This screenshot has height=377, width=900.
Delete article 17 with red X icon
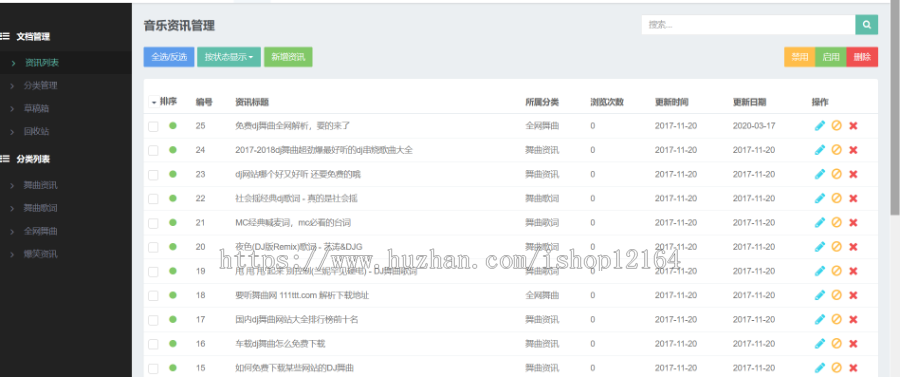coord(853,319)
